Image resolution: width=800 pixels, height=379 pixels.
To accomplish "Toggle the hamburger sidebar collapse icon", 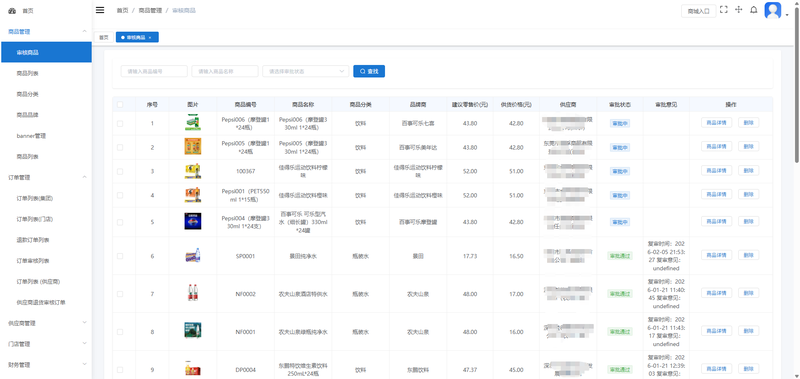I will pyautogui.click(x=100, y=10).
